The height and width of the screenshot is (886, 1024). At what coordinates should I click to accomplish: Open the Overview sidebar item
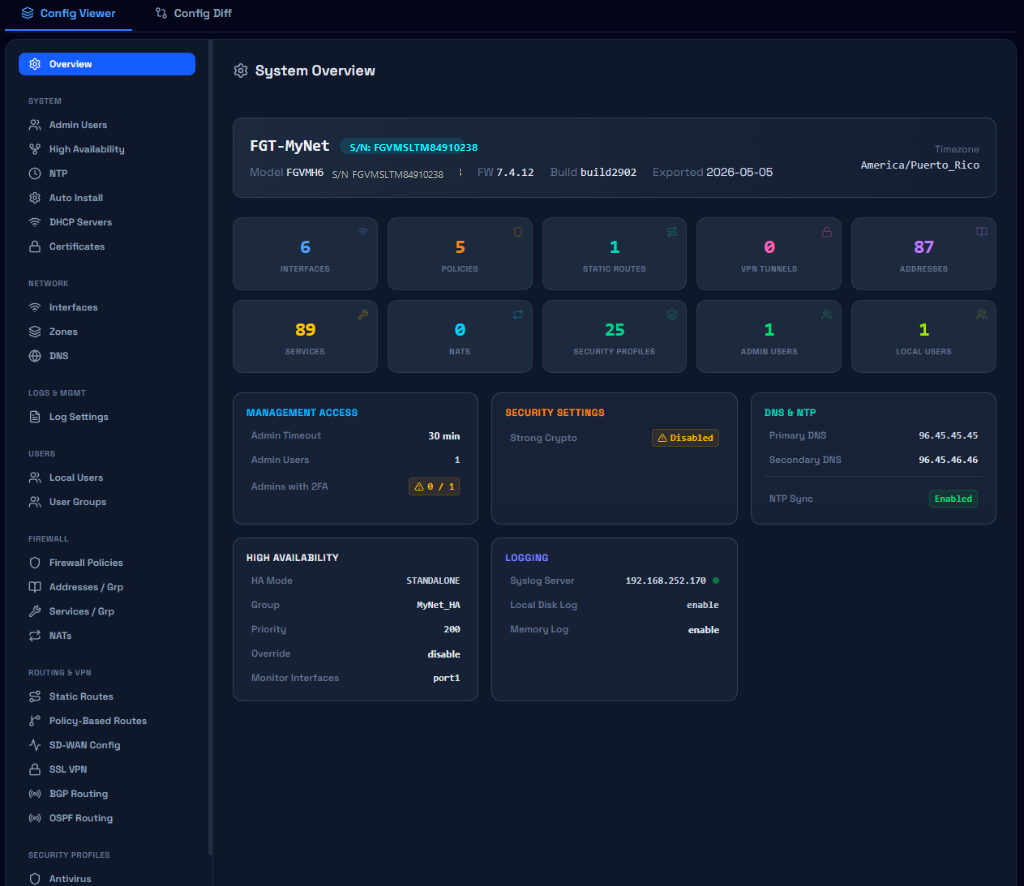coord(106,64)
